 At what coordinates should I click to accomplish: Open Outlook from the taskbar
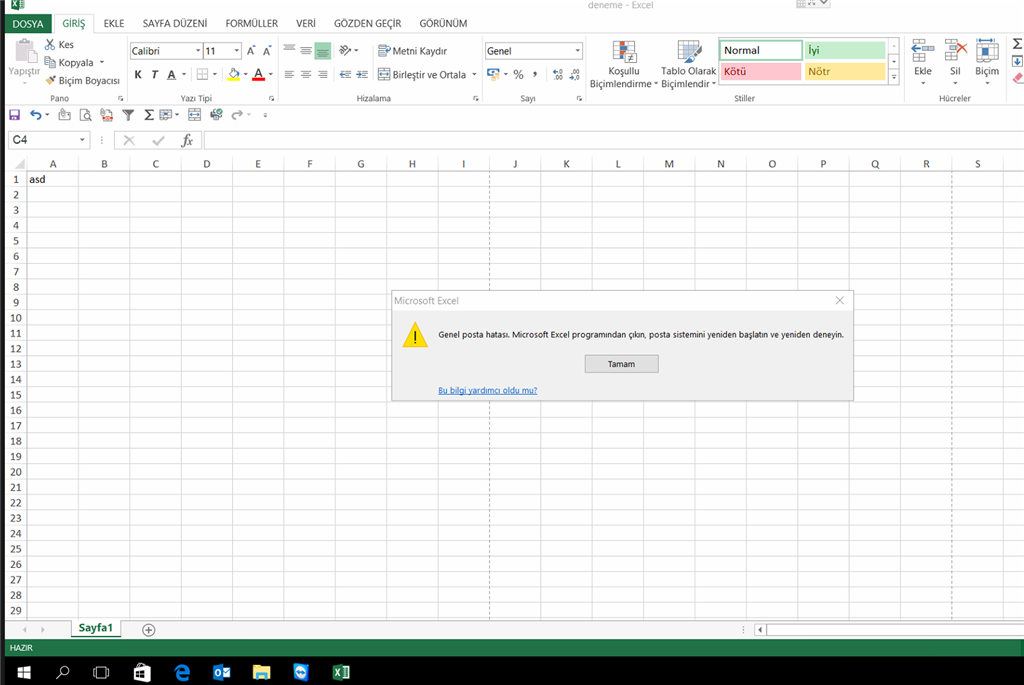221,672
